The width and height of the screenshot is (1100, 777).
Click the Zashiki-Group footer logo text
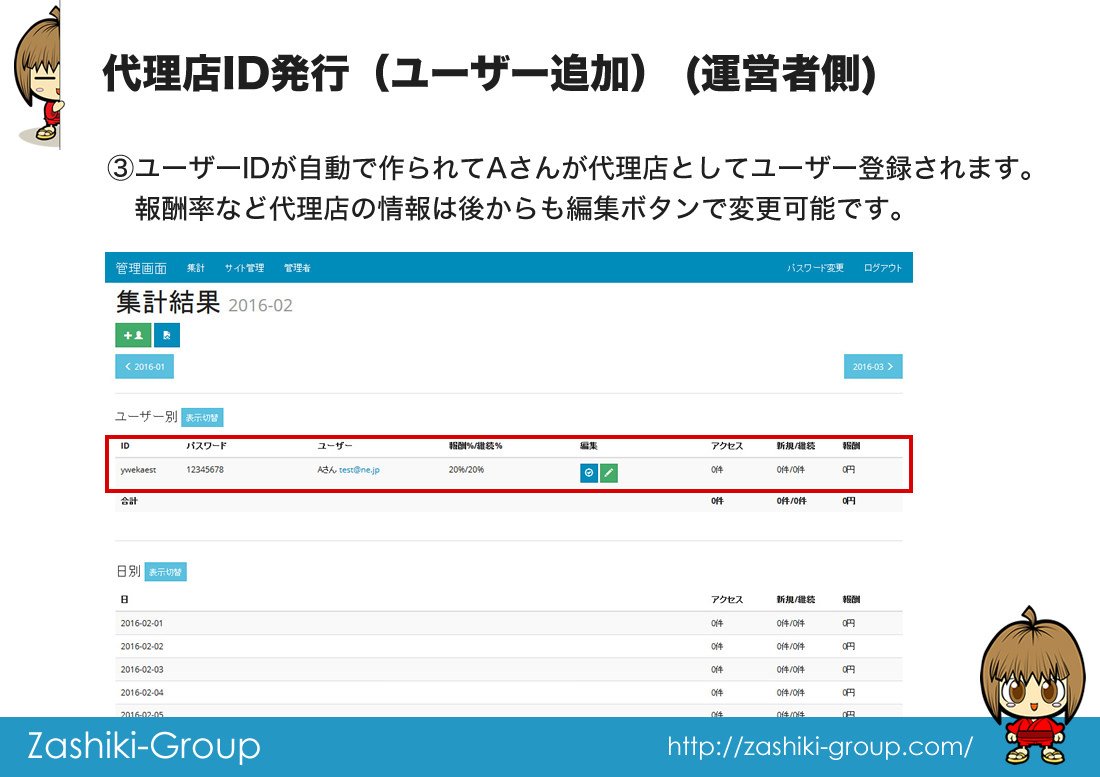coord(143,746)
